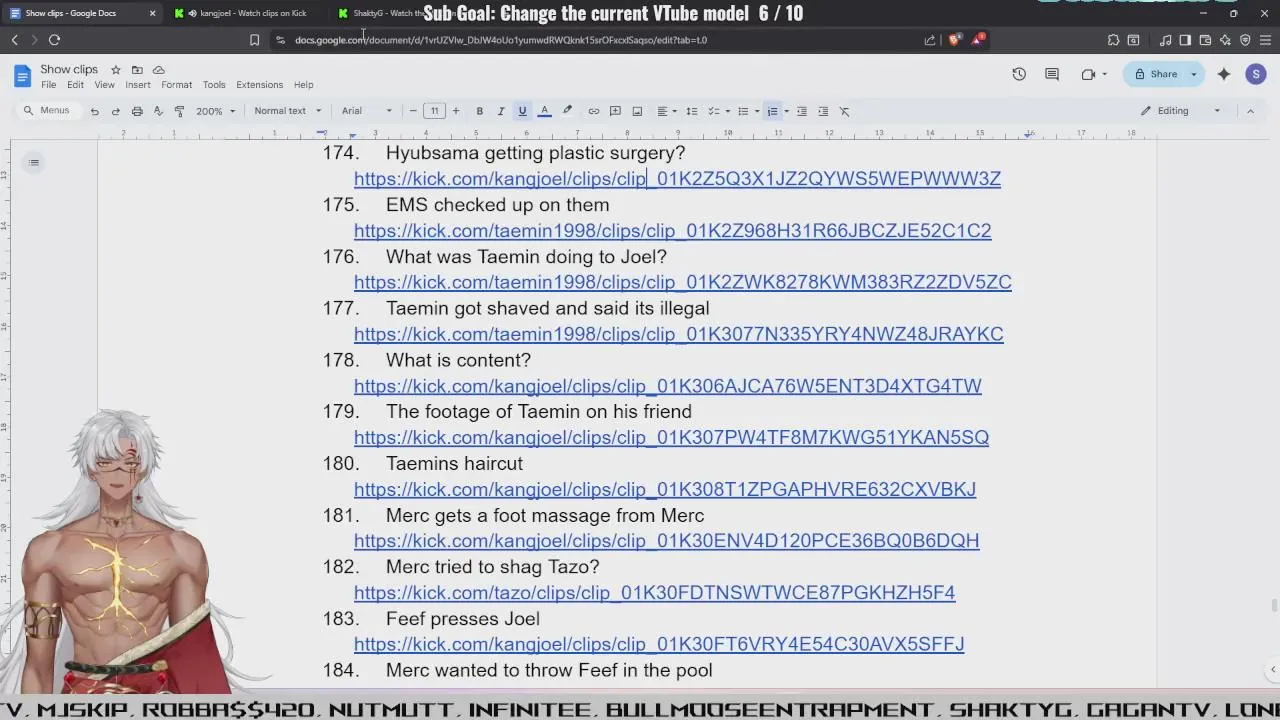1280x720 pixels.
Task: Reload the page in browser
Action: pos(54,40)
